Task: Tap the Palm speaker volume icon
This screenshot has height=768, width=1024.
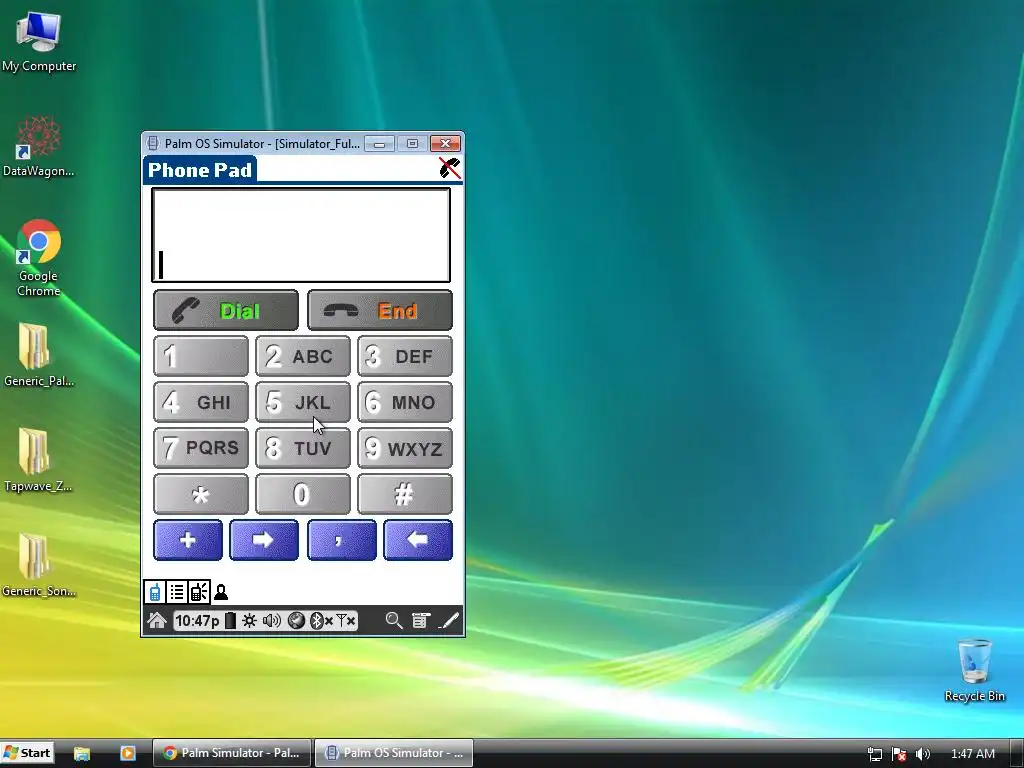Action: (272, 620)
